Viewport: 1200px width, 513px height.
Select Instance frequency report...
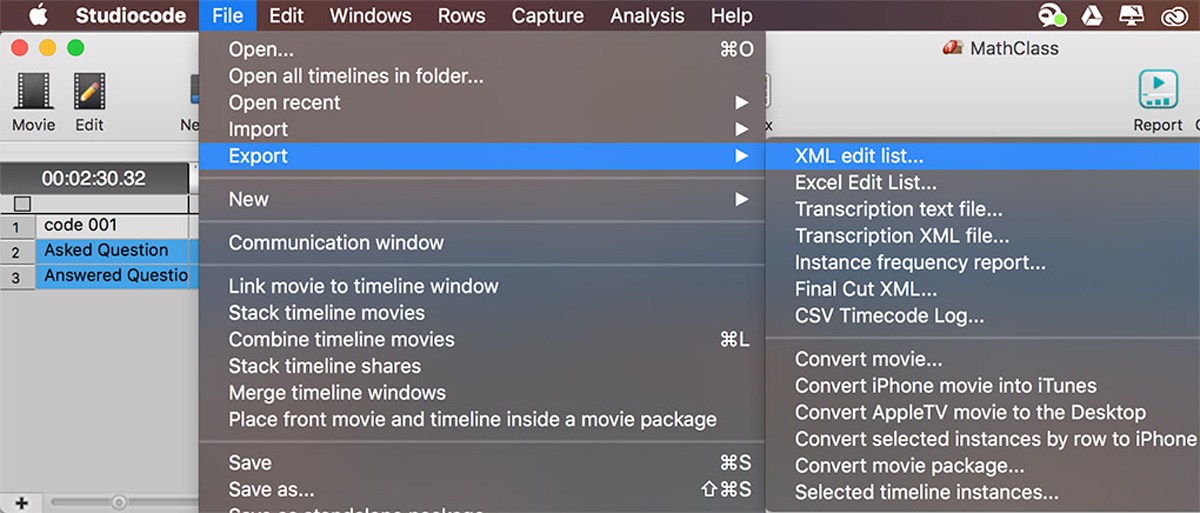pyautogui.click(x=982, y=263)
